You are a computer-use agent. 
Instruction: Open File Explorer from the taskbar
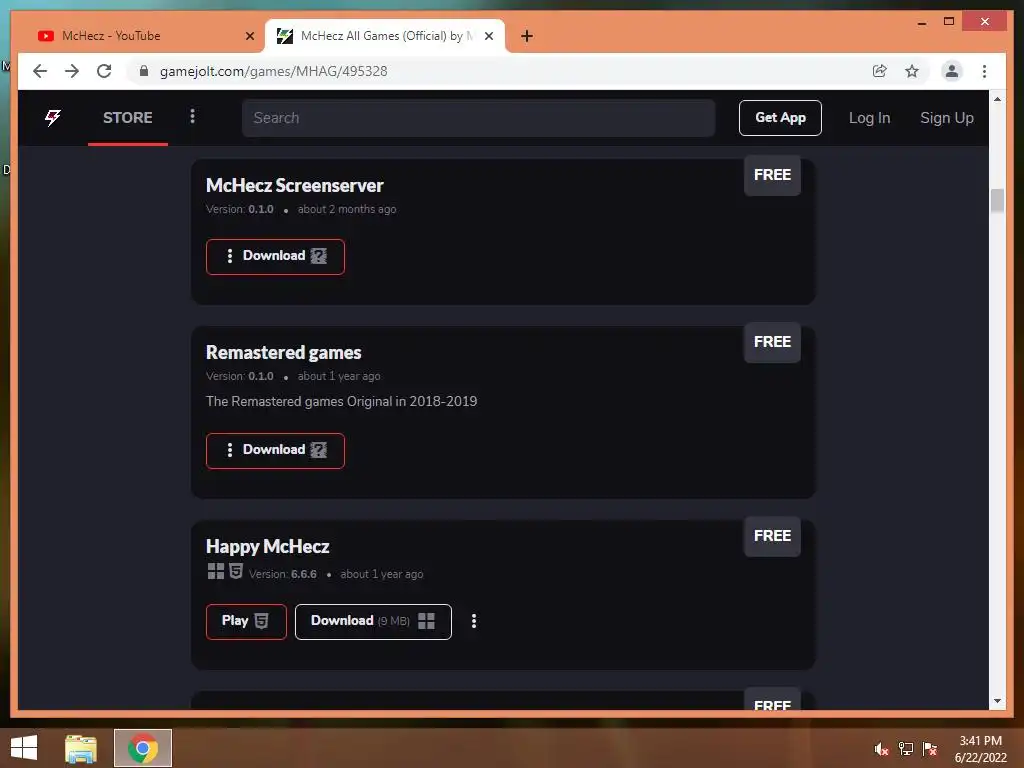(81, 748)
